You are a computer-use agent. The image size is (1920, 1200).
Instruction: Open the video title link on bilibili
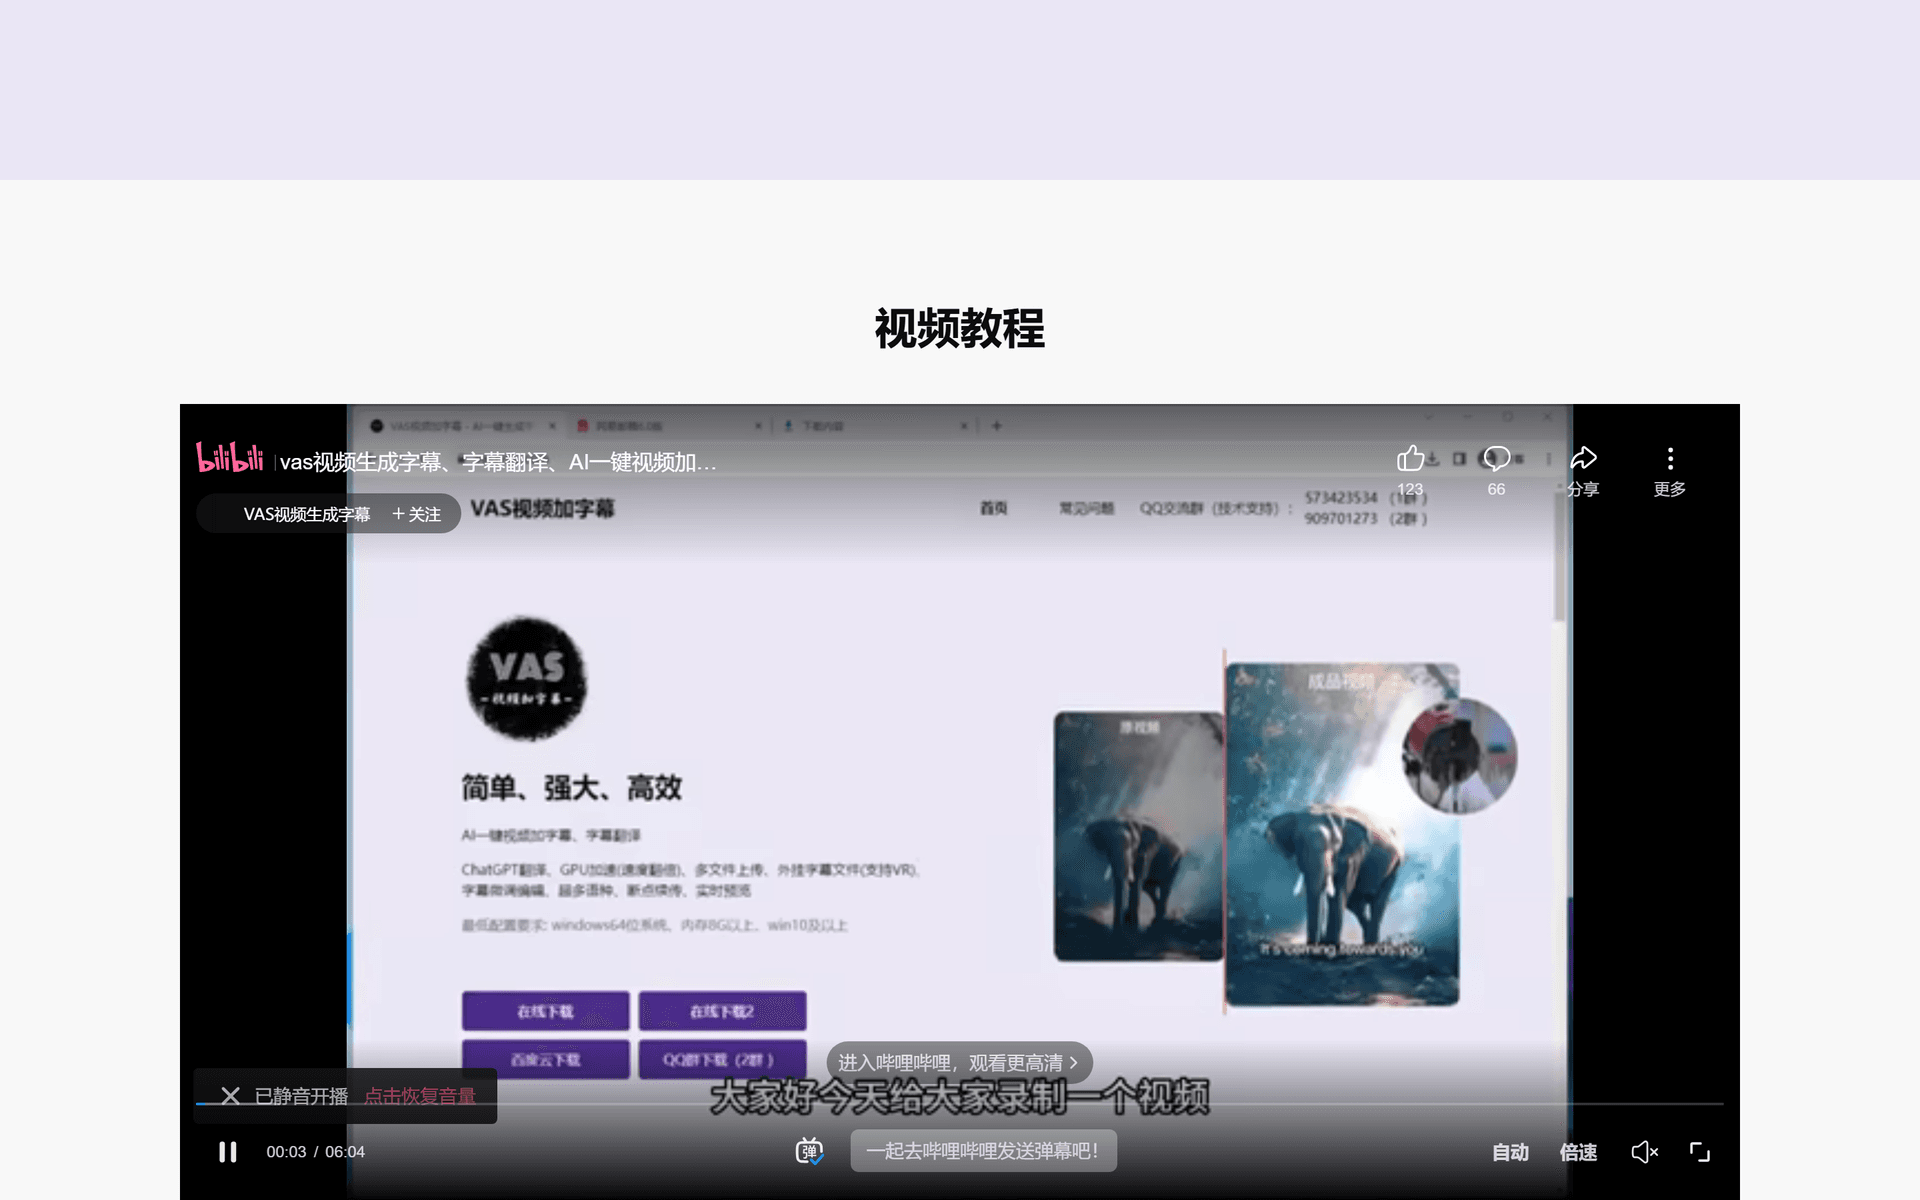[498, 462]
